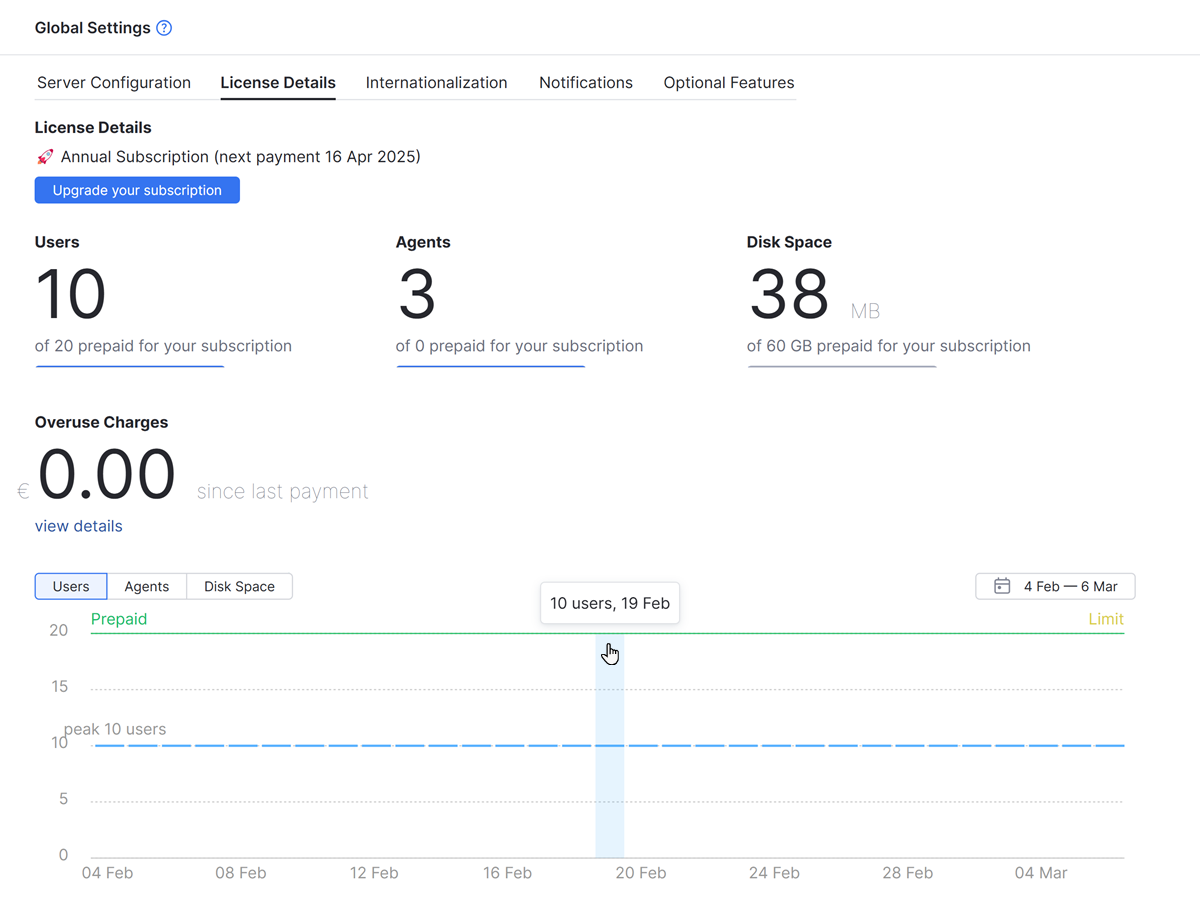Open the Internationalization tab

tap(436, 83)
